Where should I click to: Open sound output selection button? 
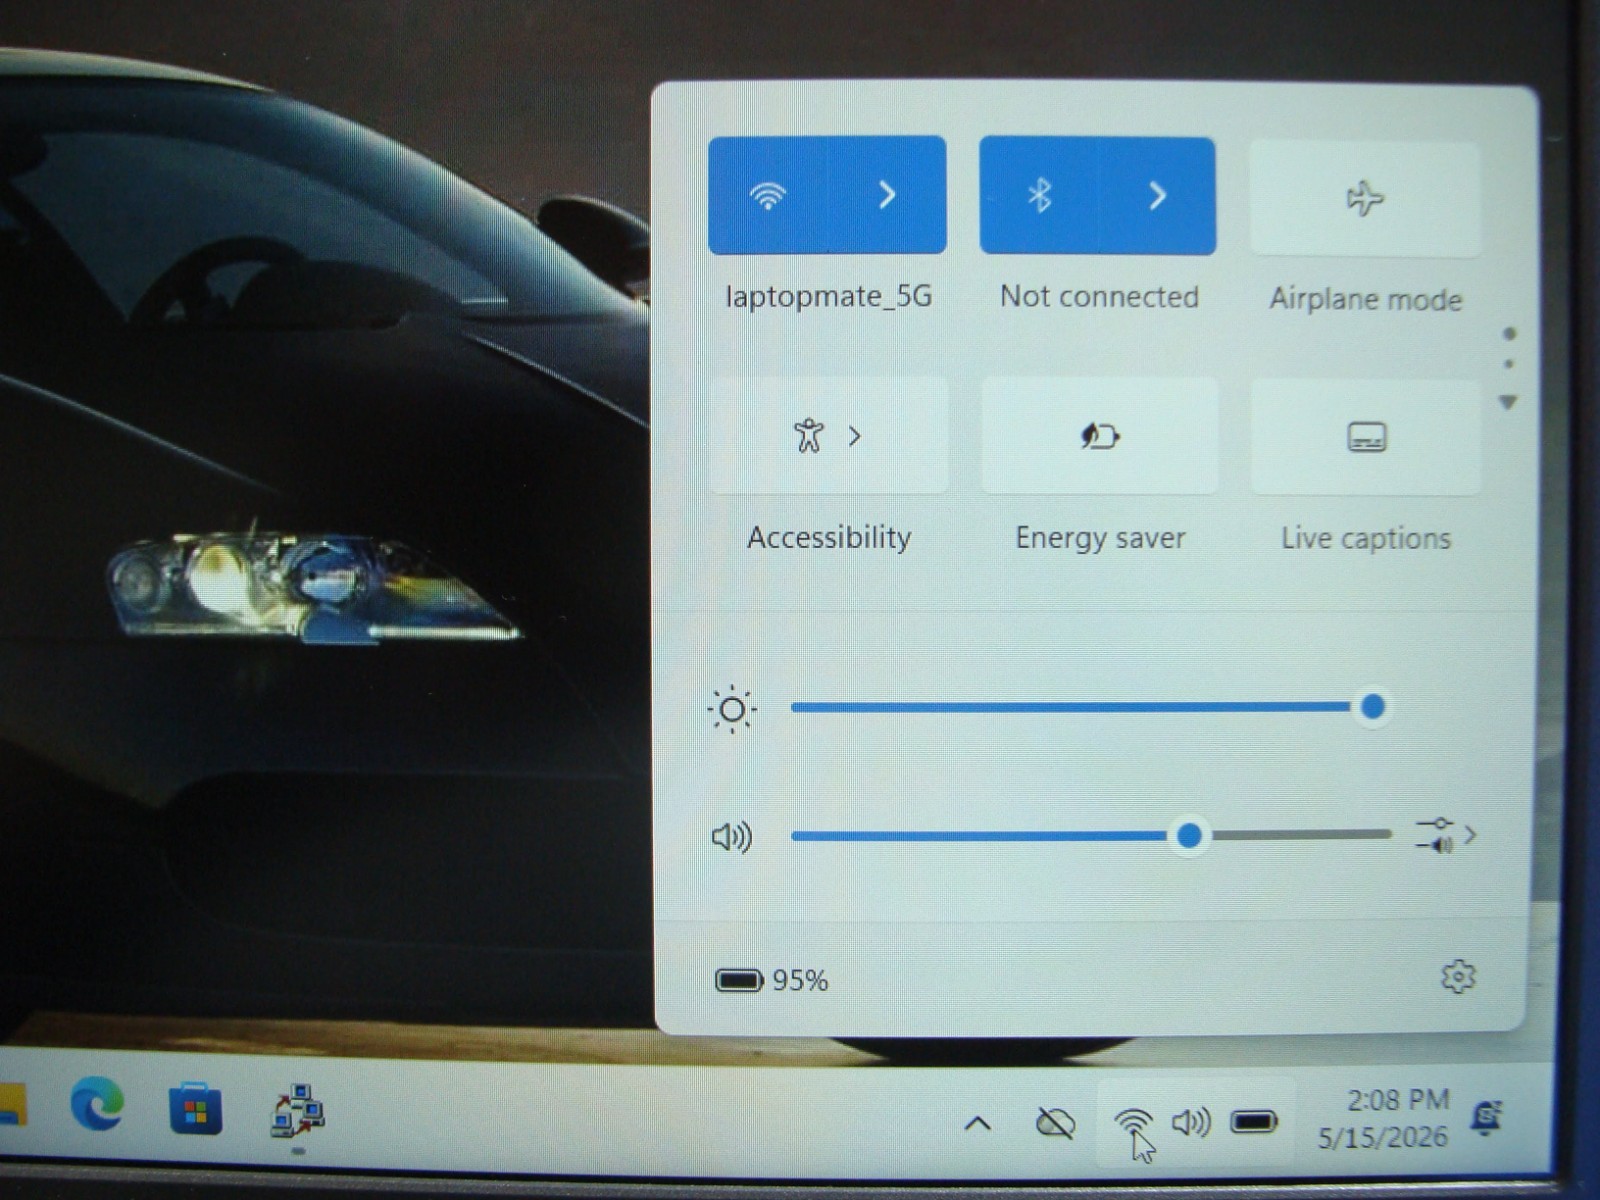(x=1446, y=835)
